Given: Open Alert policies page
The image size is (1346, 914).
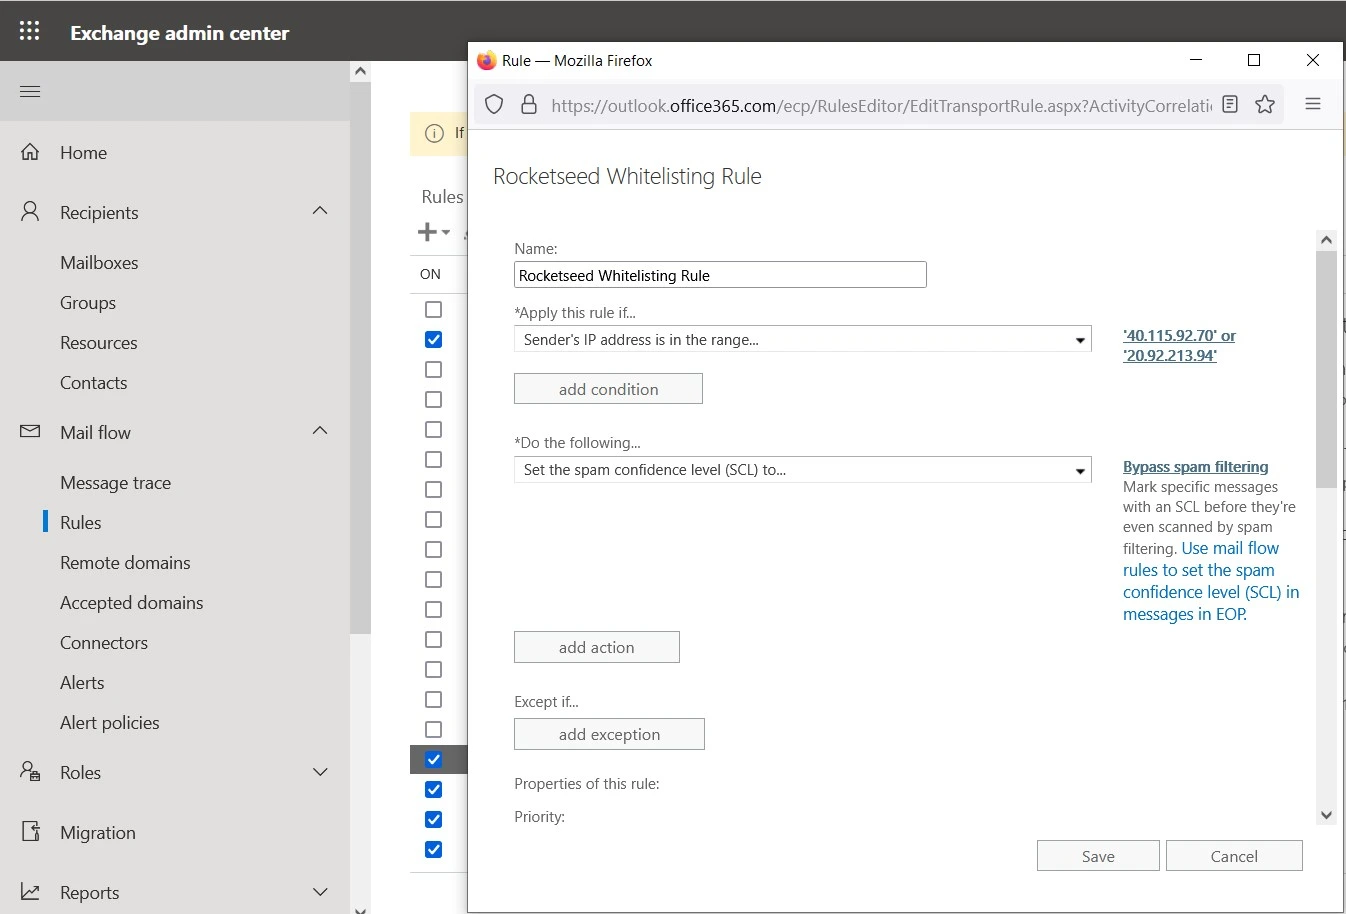Looking at the screenshot, I should (x=110, y=723).
